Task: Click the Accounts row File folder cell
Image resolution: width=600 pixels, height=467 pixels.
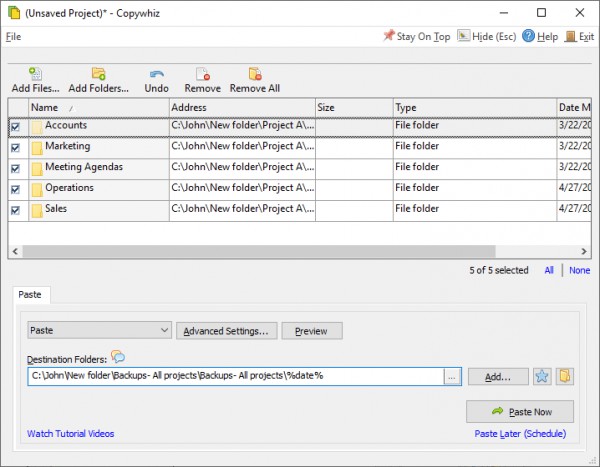Action: coord(475,127)
